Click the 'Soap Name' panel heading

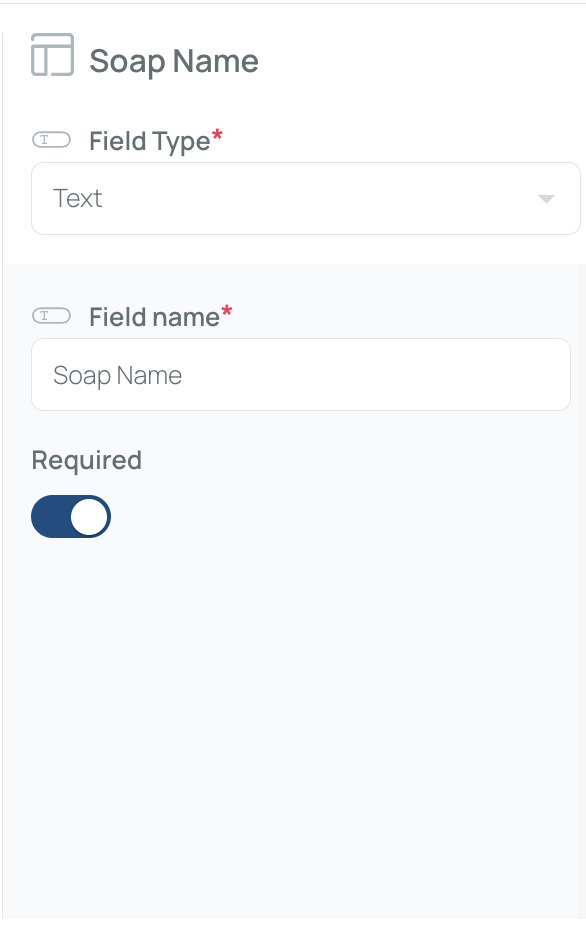[x=174, y=61]
